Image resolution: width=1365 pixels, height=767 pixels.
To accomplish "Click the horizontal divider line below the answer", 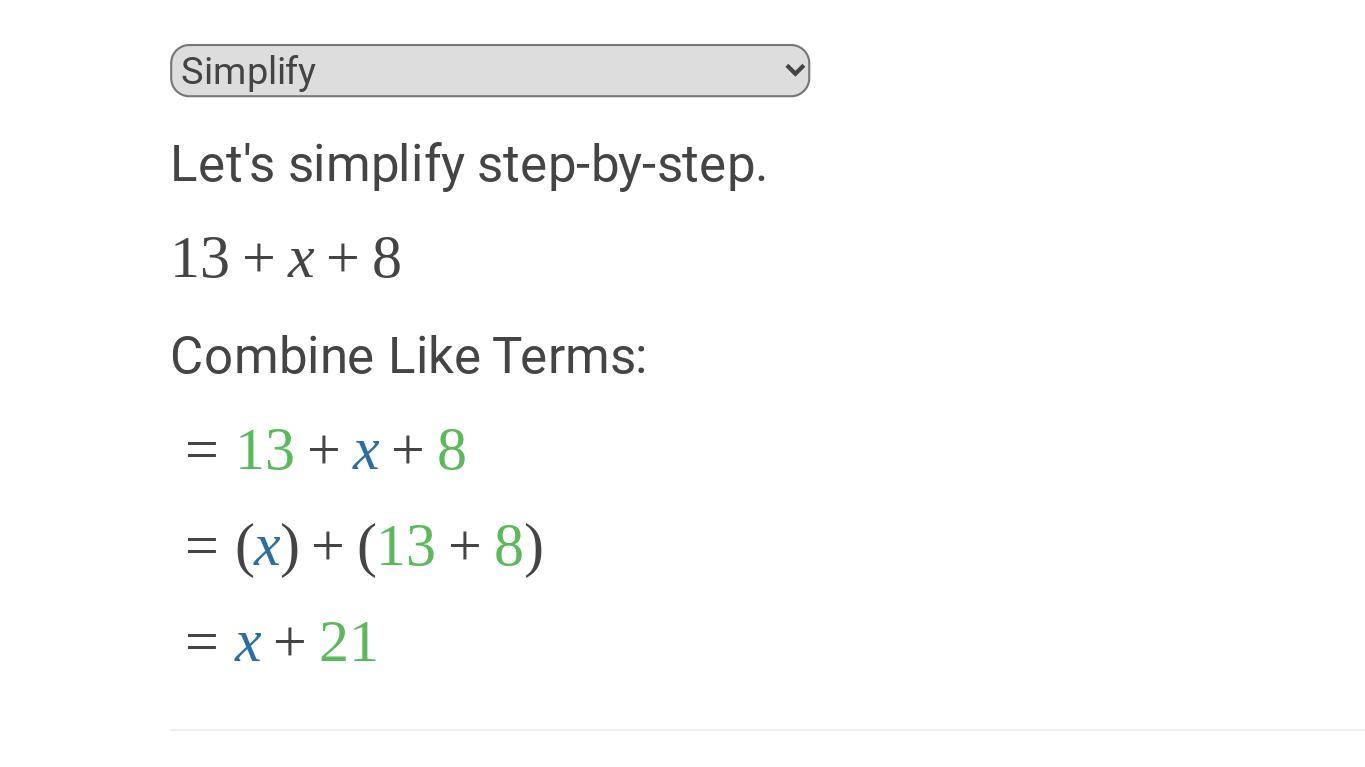I will (x=768, y=730).
